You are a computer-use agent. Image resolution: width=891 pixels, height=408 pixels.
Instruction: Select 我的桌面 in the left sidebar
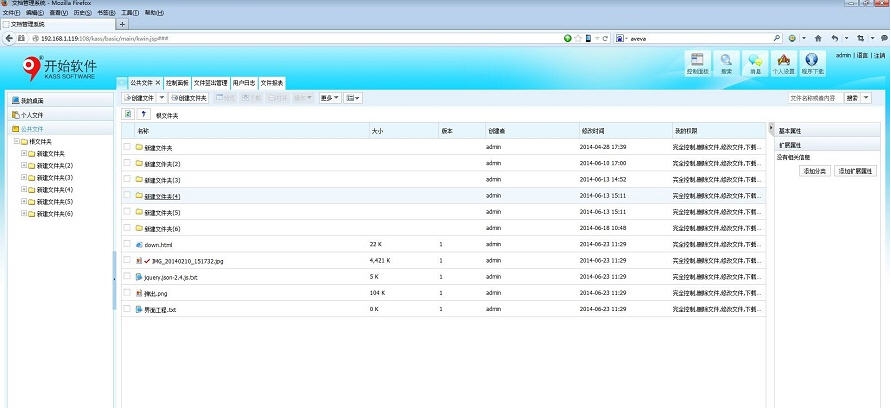(61, 101)
